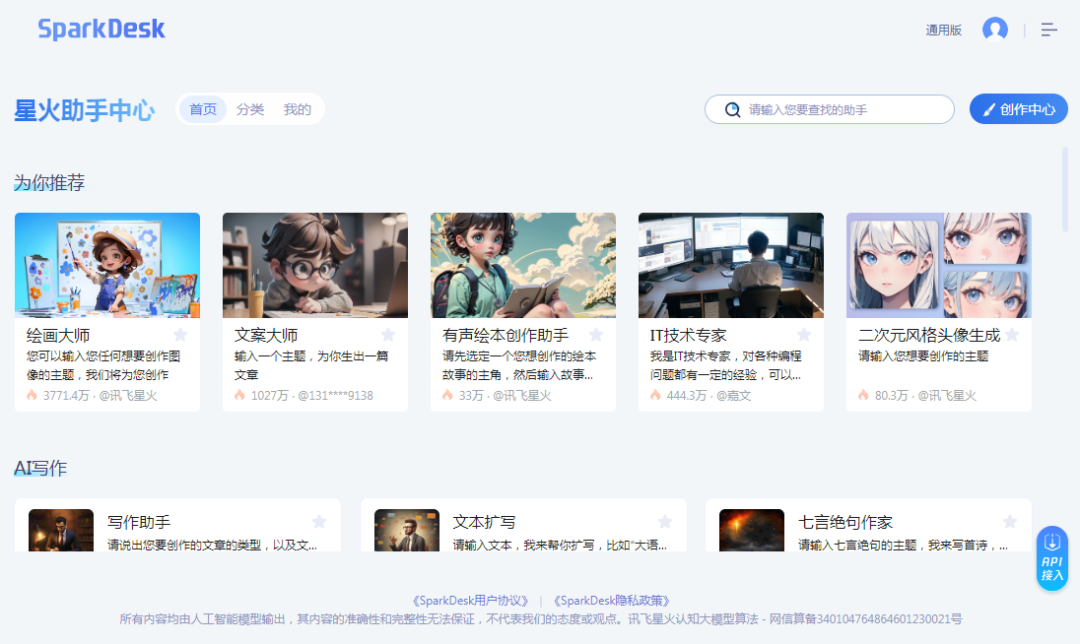
Task: Click the 星火助手中心 page title
Action: 85,110
